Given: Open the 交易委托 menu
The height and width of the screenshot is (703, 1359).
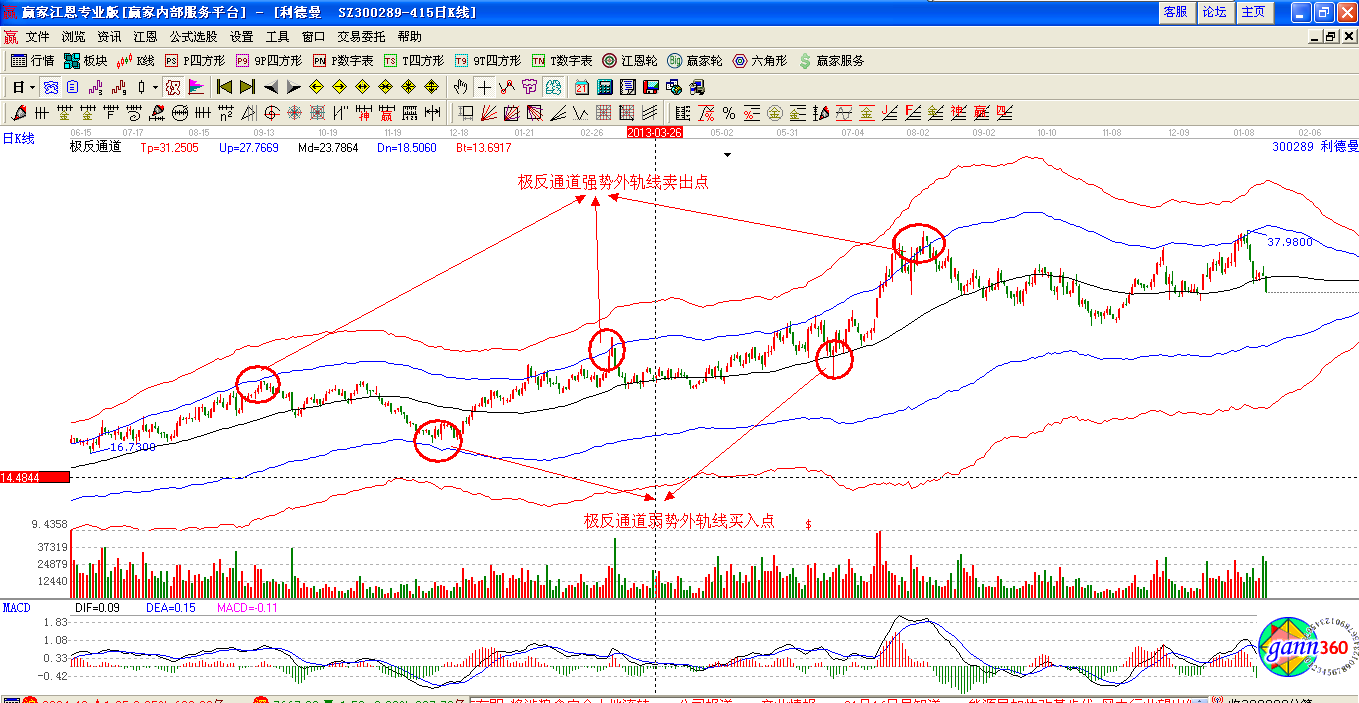Looking at the screenshot, I should pos(361,36).
